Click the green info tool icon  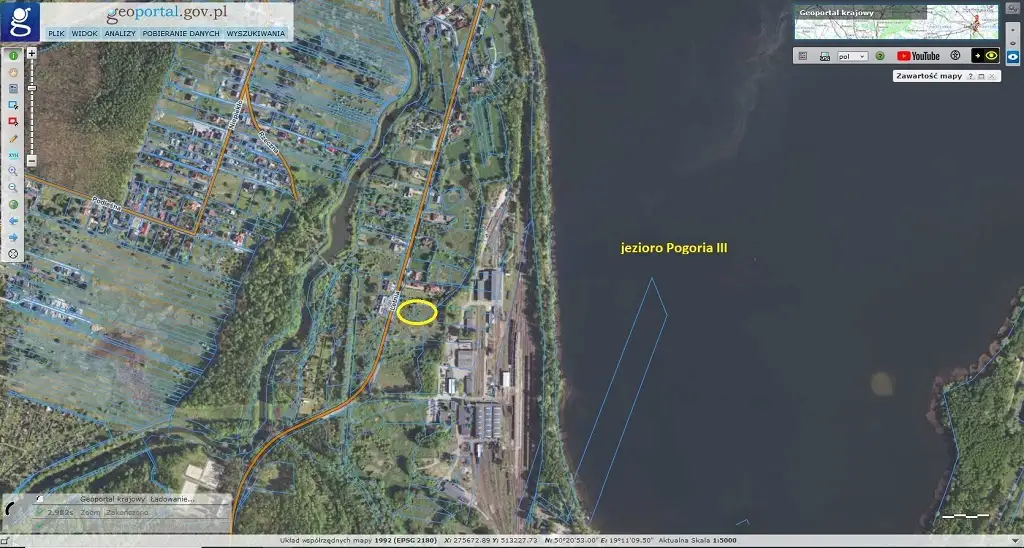[14, 56]
